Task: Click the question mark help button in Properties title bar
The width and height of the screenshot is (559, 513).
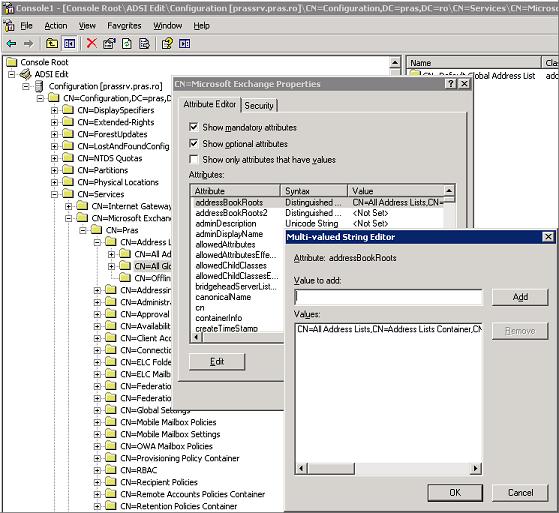Action: (x=451, y=84)
